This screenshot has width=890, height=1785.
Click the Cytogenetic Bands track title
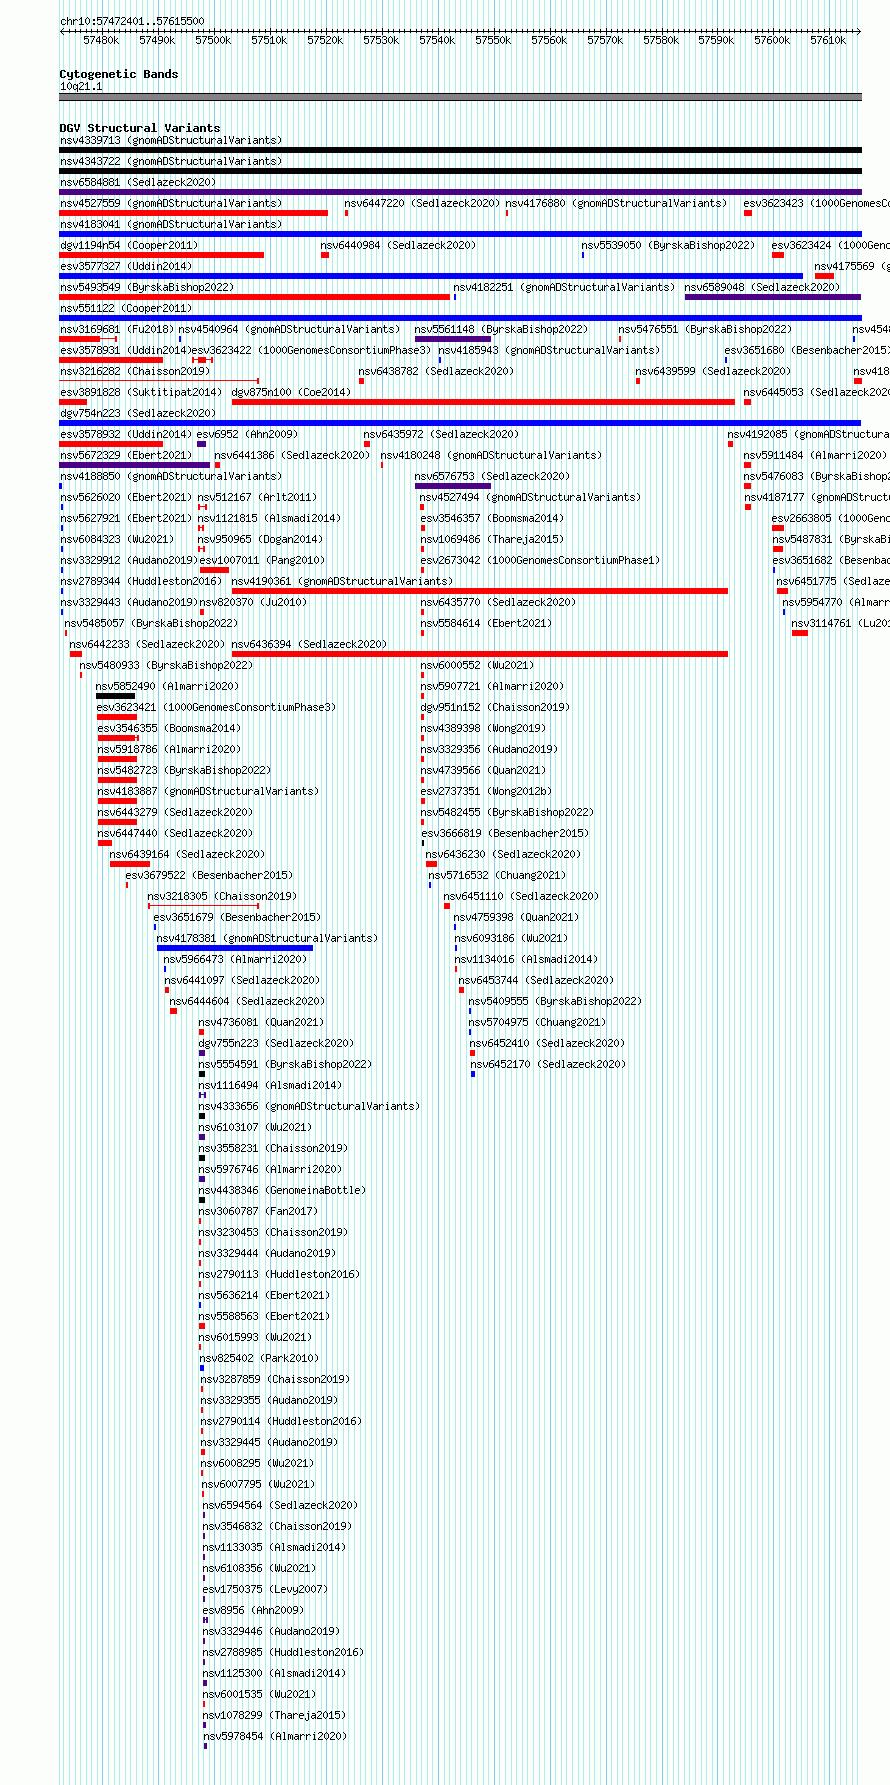click(119, 74)
